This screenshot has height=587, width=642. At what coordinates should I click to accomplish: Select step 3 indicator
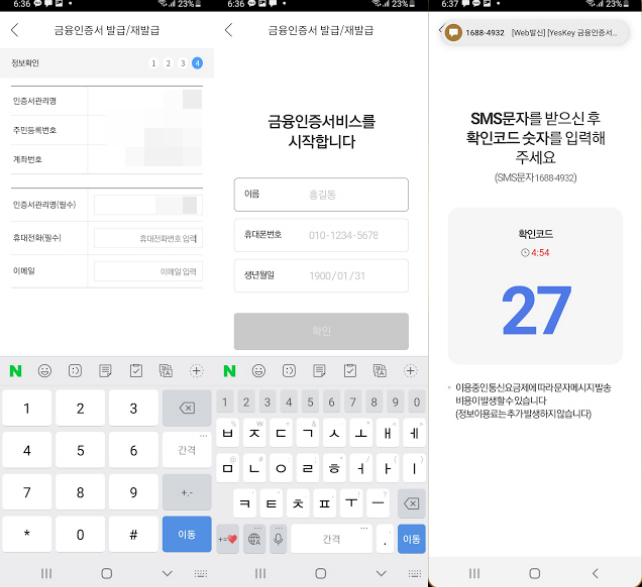183,63
